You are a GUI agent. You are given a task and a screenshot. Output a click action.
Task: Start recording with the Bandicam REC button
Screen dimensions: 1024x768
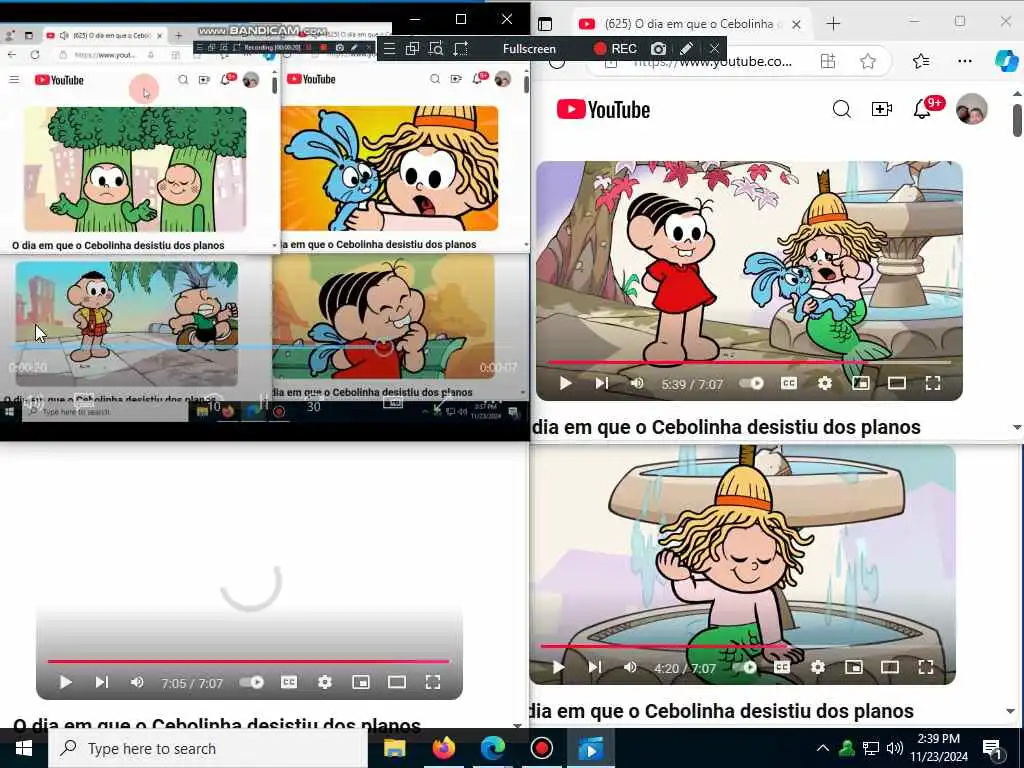(x=615, y=49)
